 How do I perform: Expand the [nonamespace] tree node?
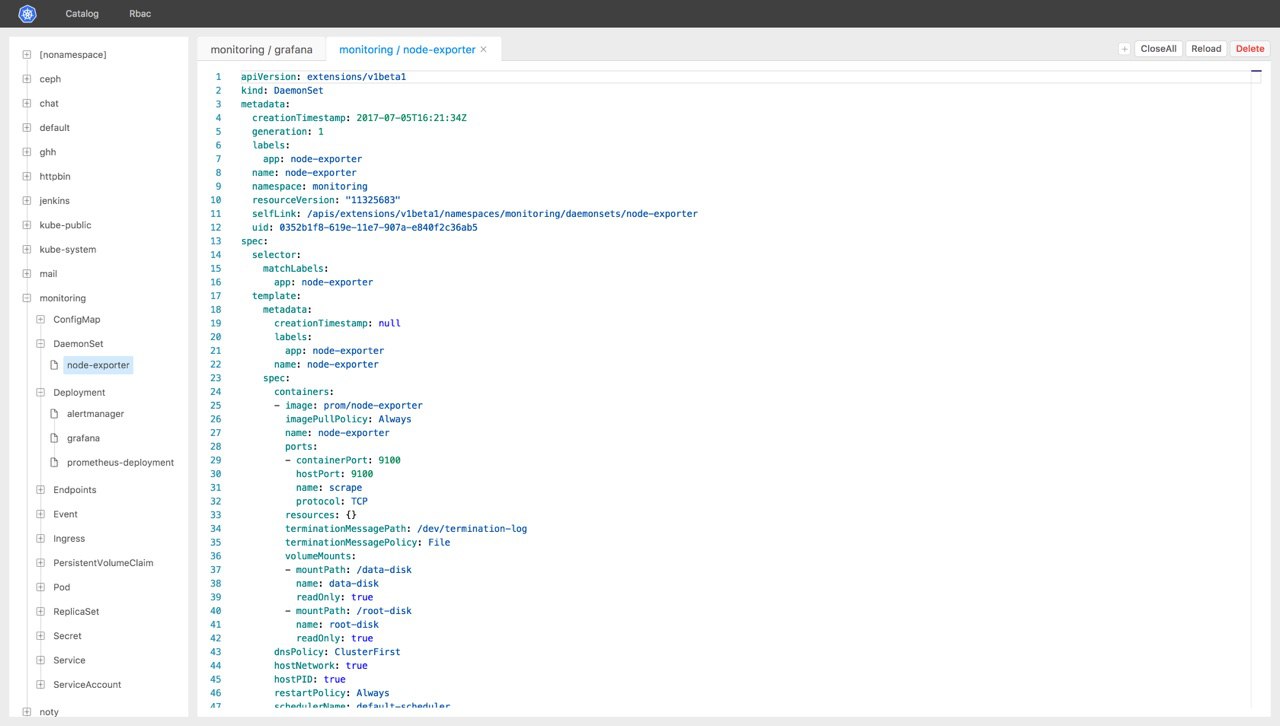click(x=27, y=55)
